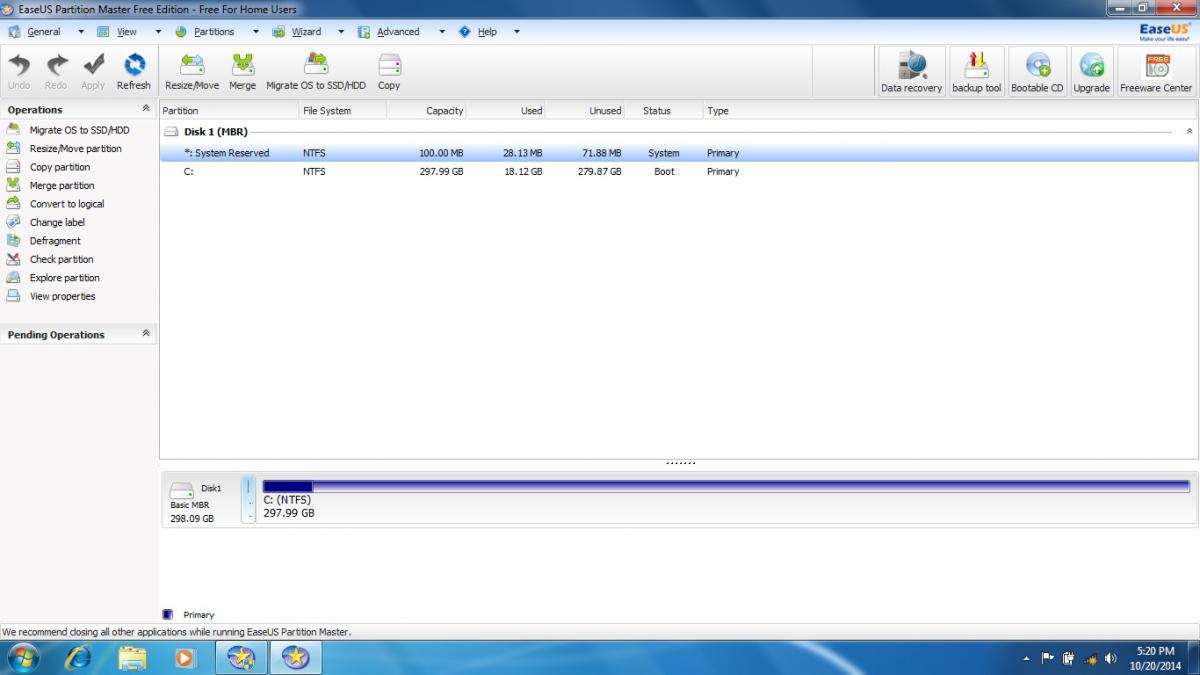Collapse the Operations panel

146,109
